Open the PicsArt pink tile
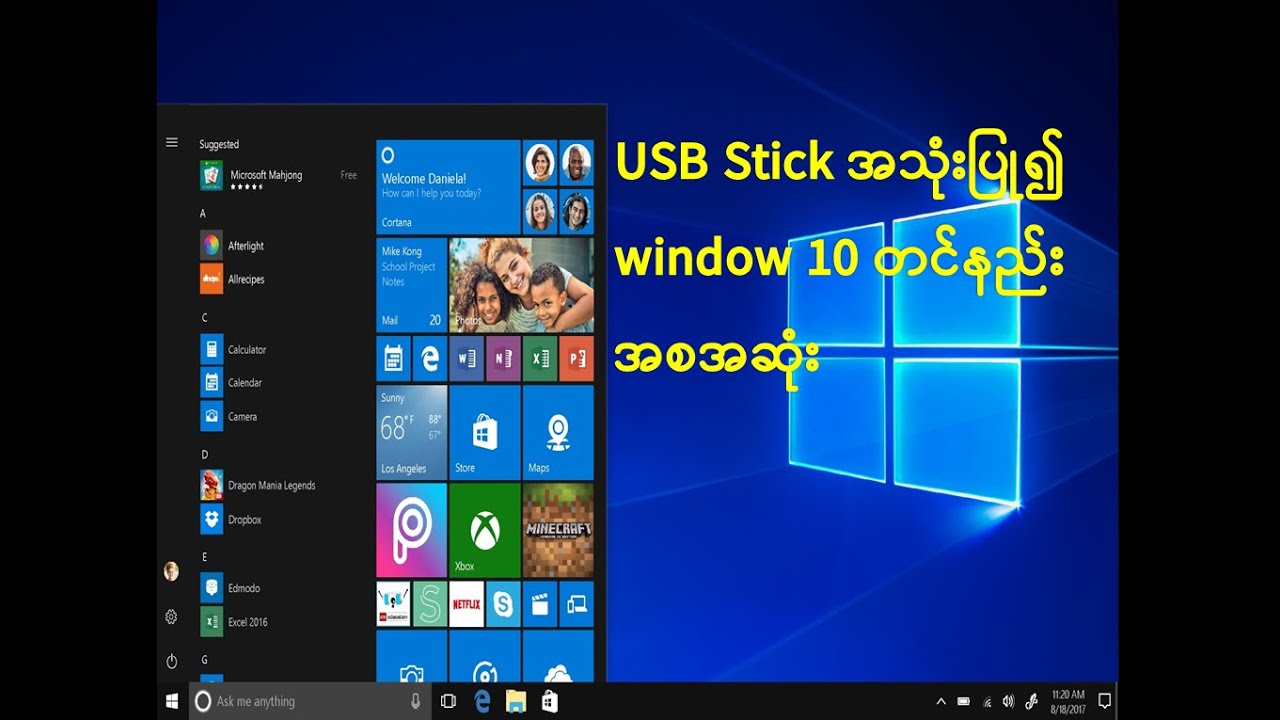The height and width of the screenshot is (720, 1280). (412, 530)
